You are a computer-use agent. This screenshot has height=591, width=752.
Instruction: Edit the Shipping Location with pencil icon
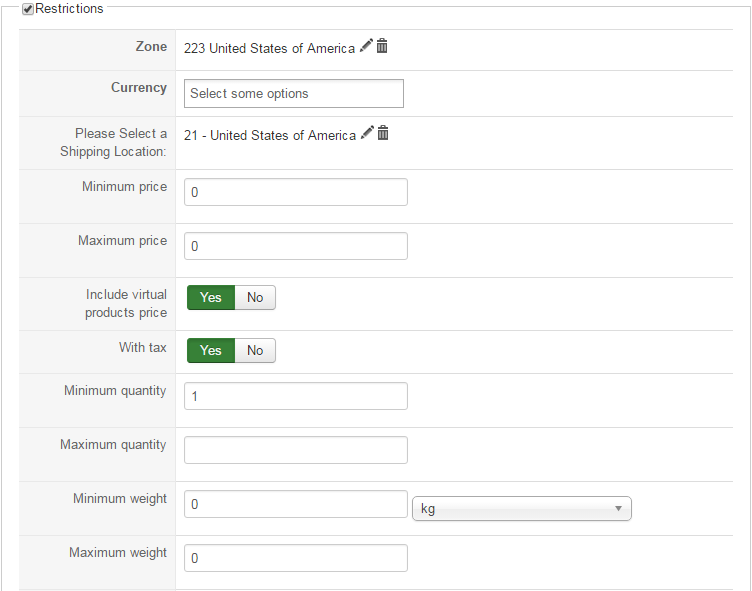point(367,133)
